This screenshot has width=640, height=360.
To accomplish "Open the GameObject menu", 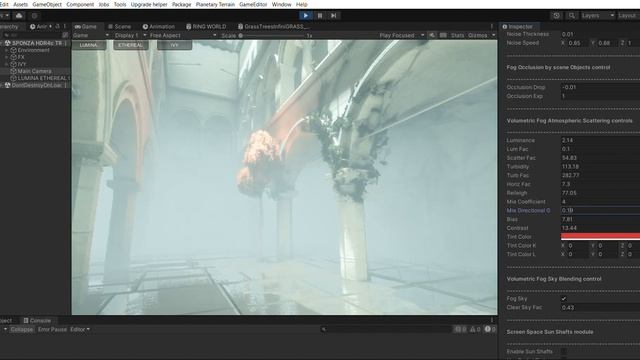I will 47,4.
